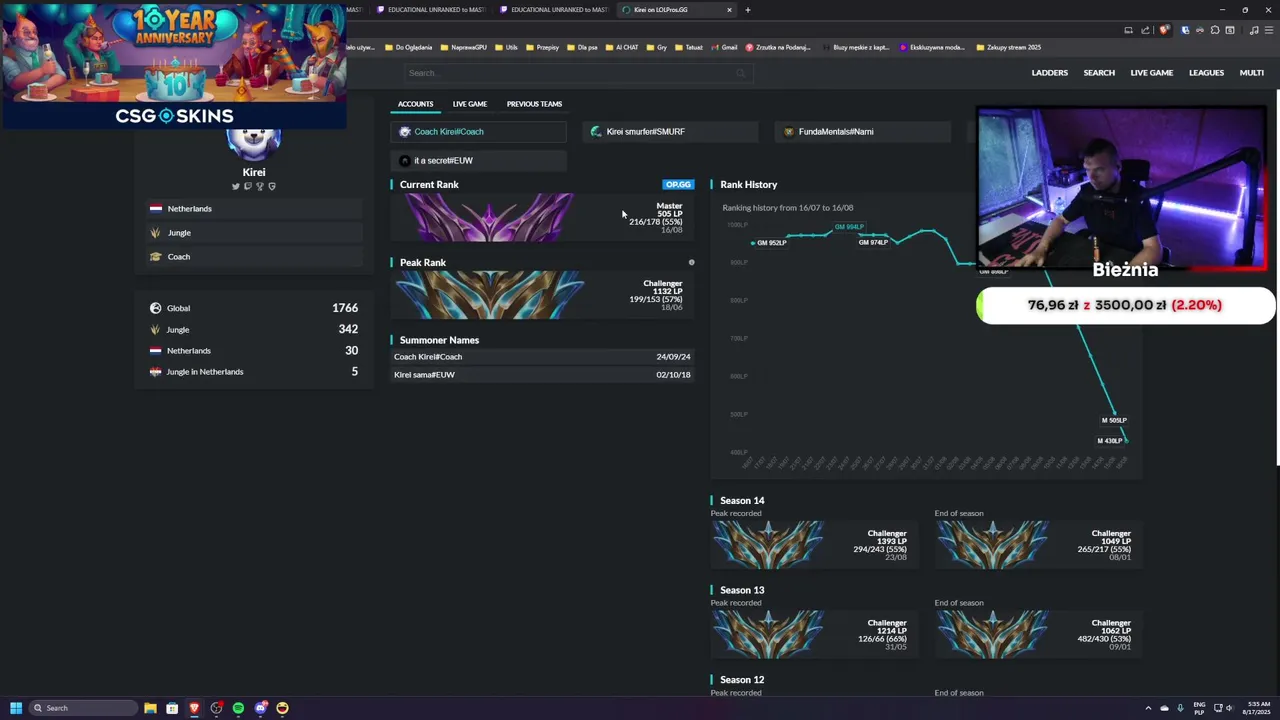Viewport: 1280px width, 720px height.
Task: Switch to the PREVIOUS TEAMS tab
Action: (x=534, y=104)
